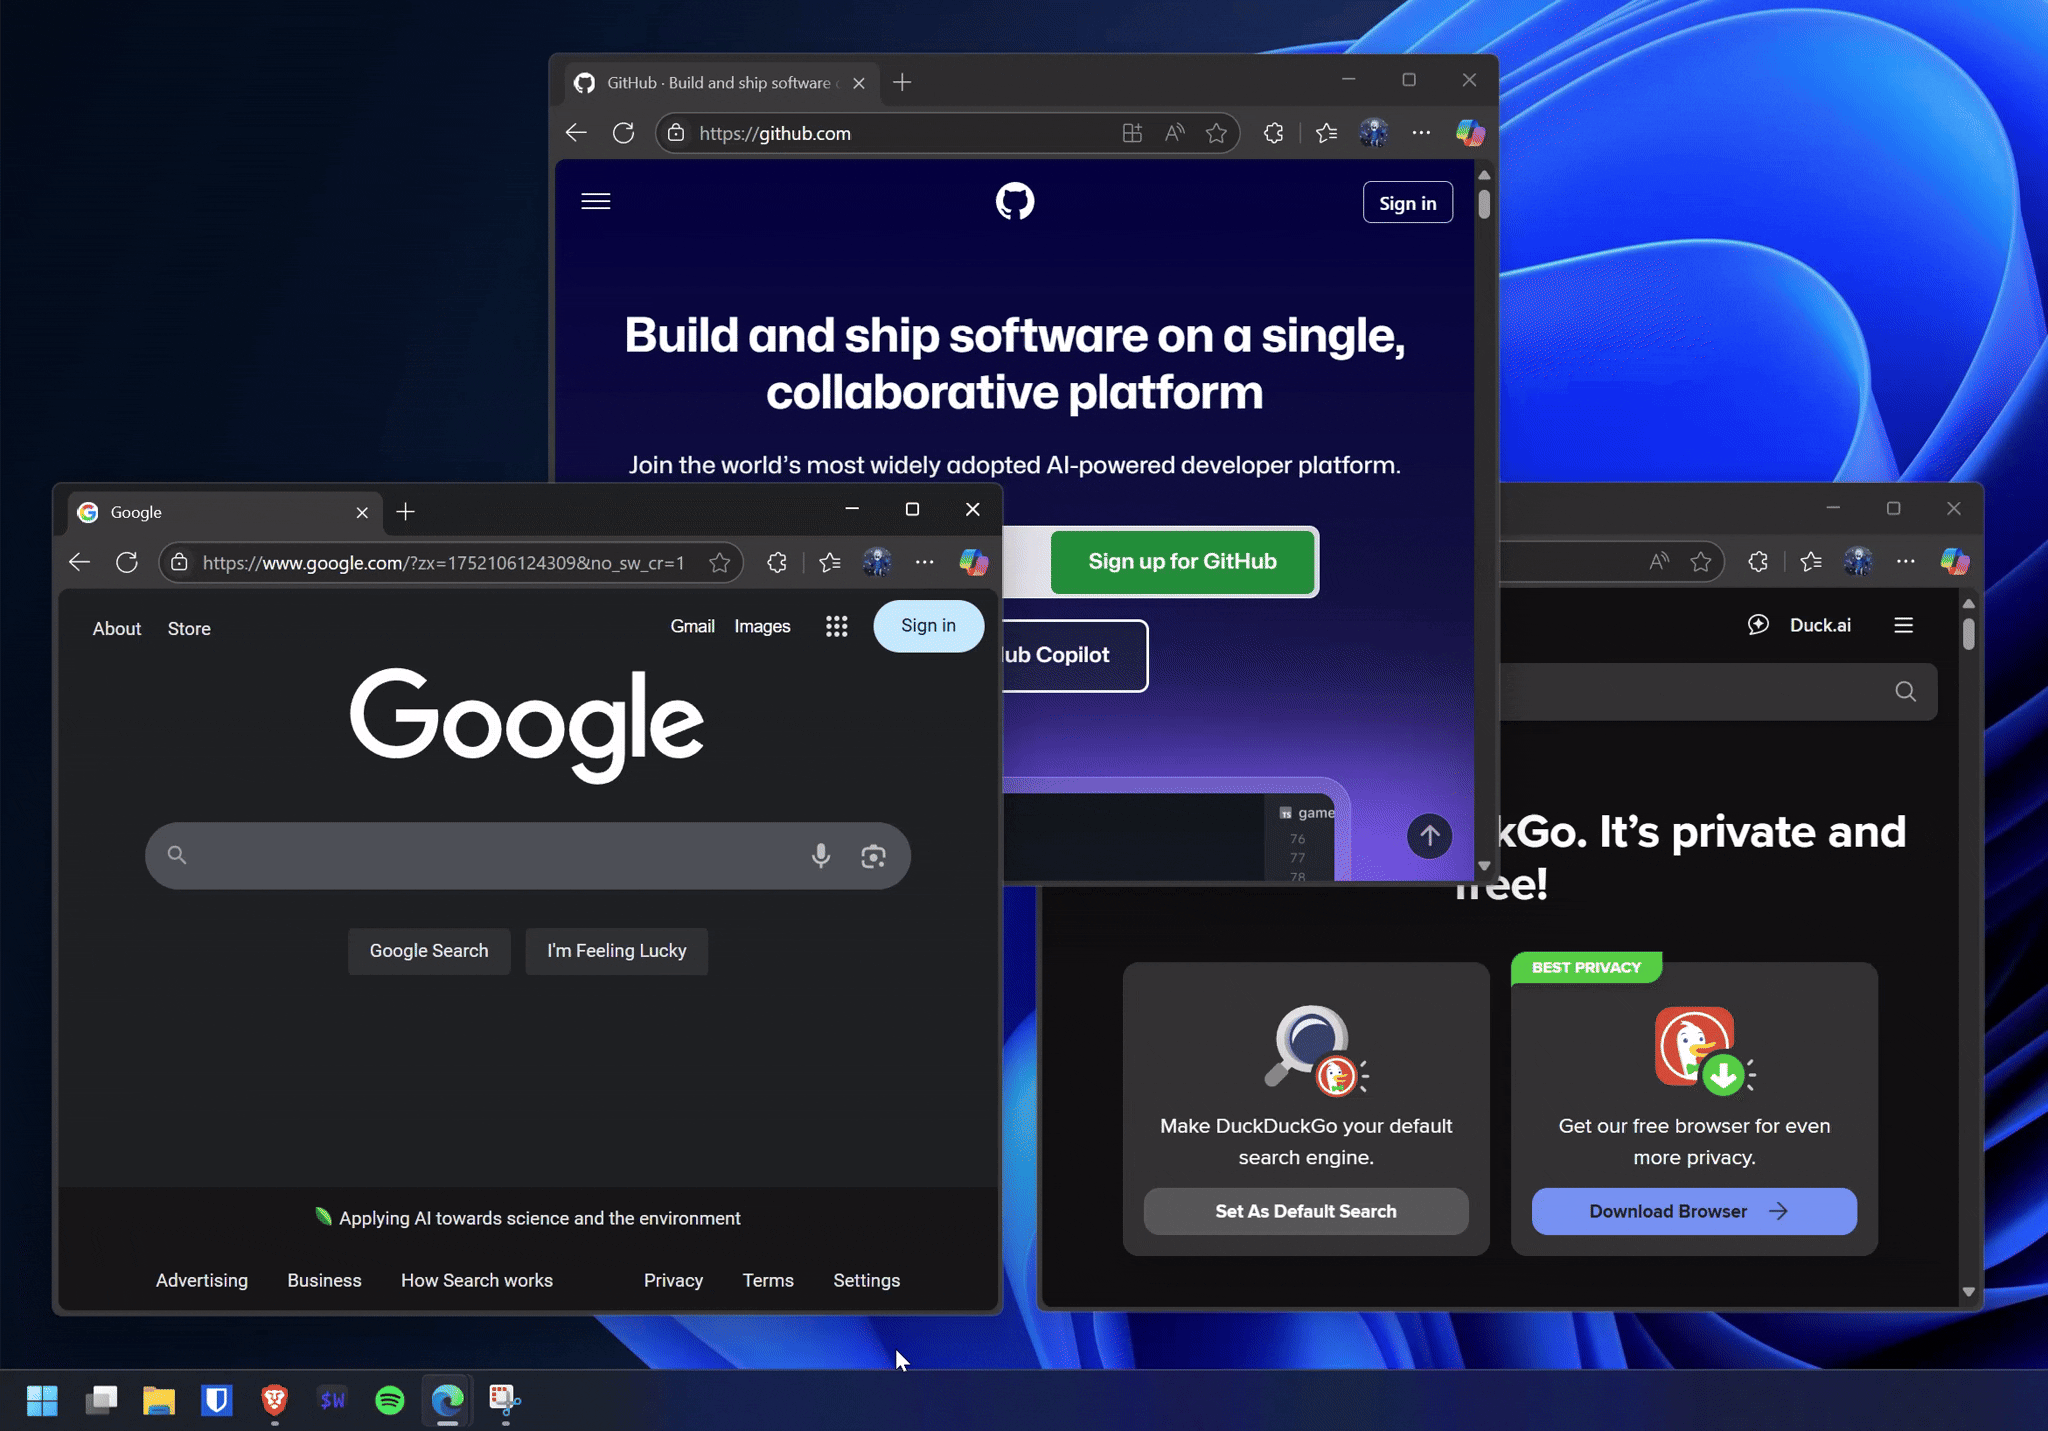Open Google About link
The width and height of the screenshot is (2048, 1431).
tap(117, 629)
